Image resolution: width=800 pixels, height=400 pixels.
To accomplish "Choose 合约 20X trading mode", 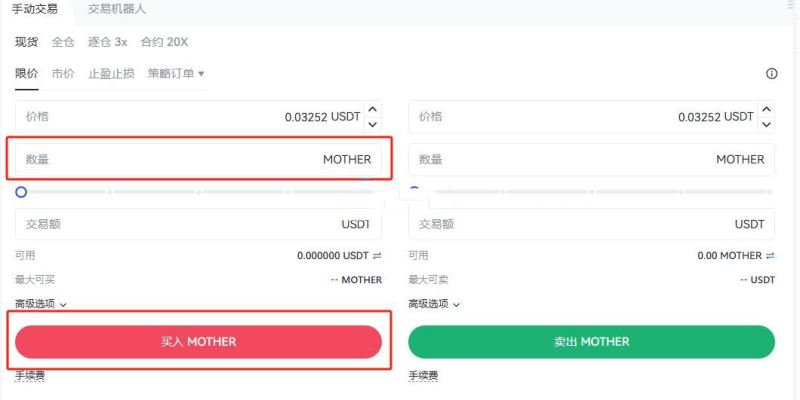I will (x=164, y=42).
